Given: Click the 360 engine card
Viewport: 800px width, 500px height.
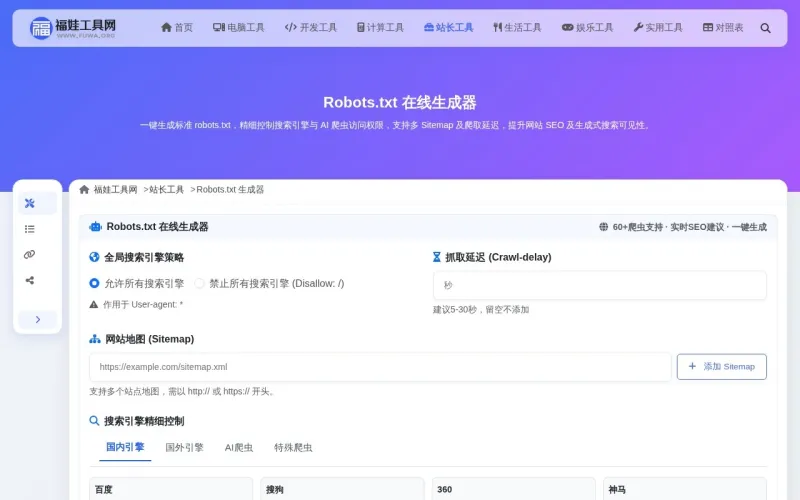Looking at the screenshot, I should (513, 489).
